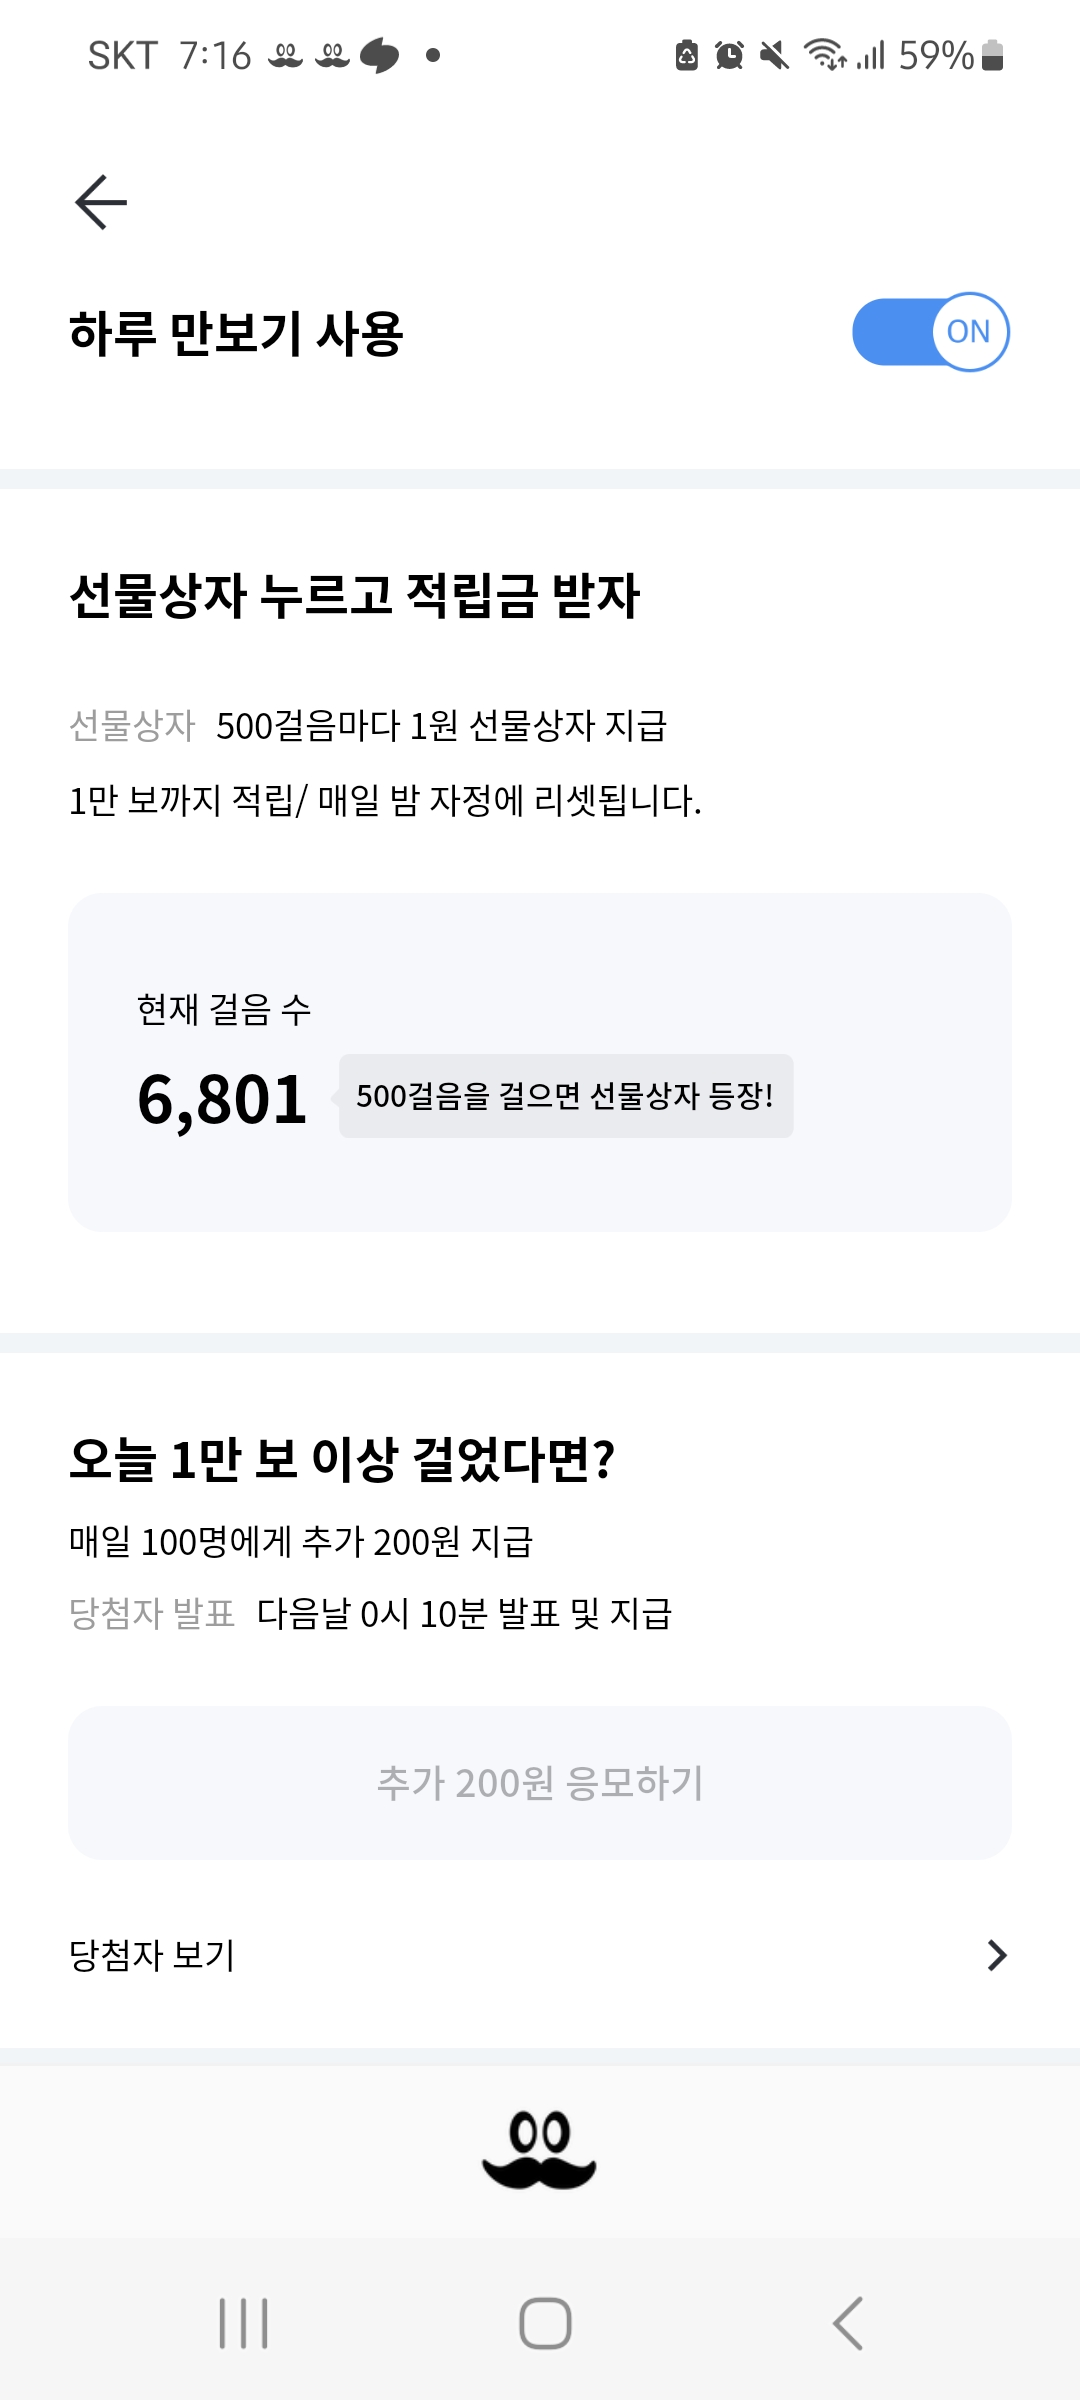
Task: Tap the 선물상자 누르고 적립금 받자 heading
Action: [354, 596]
